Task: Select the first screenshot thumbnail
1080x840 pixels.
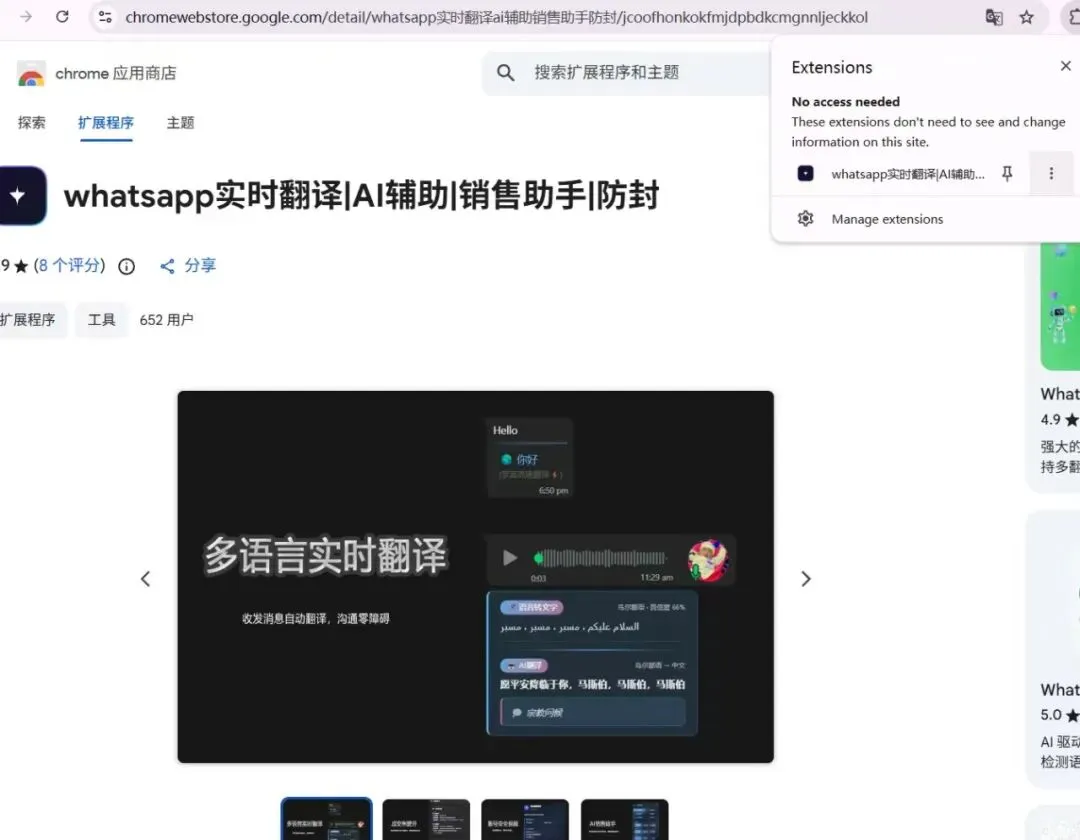Action: (326, 819)
